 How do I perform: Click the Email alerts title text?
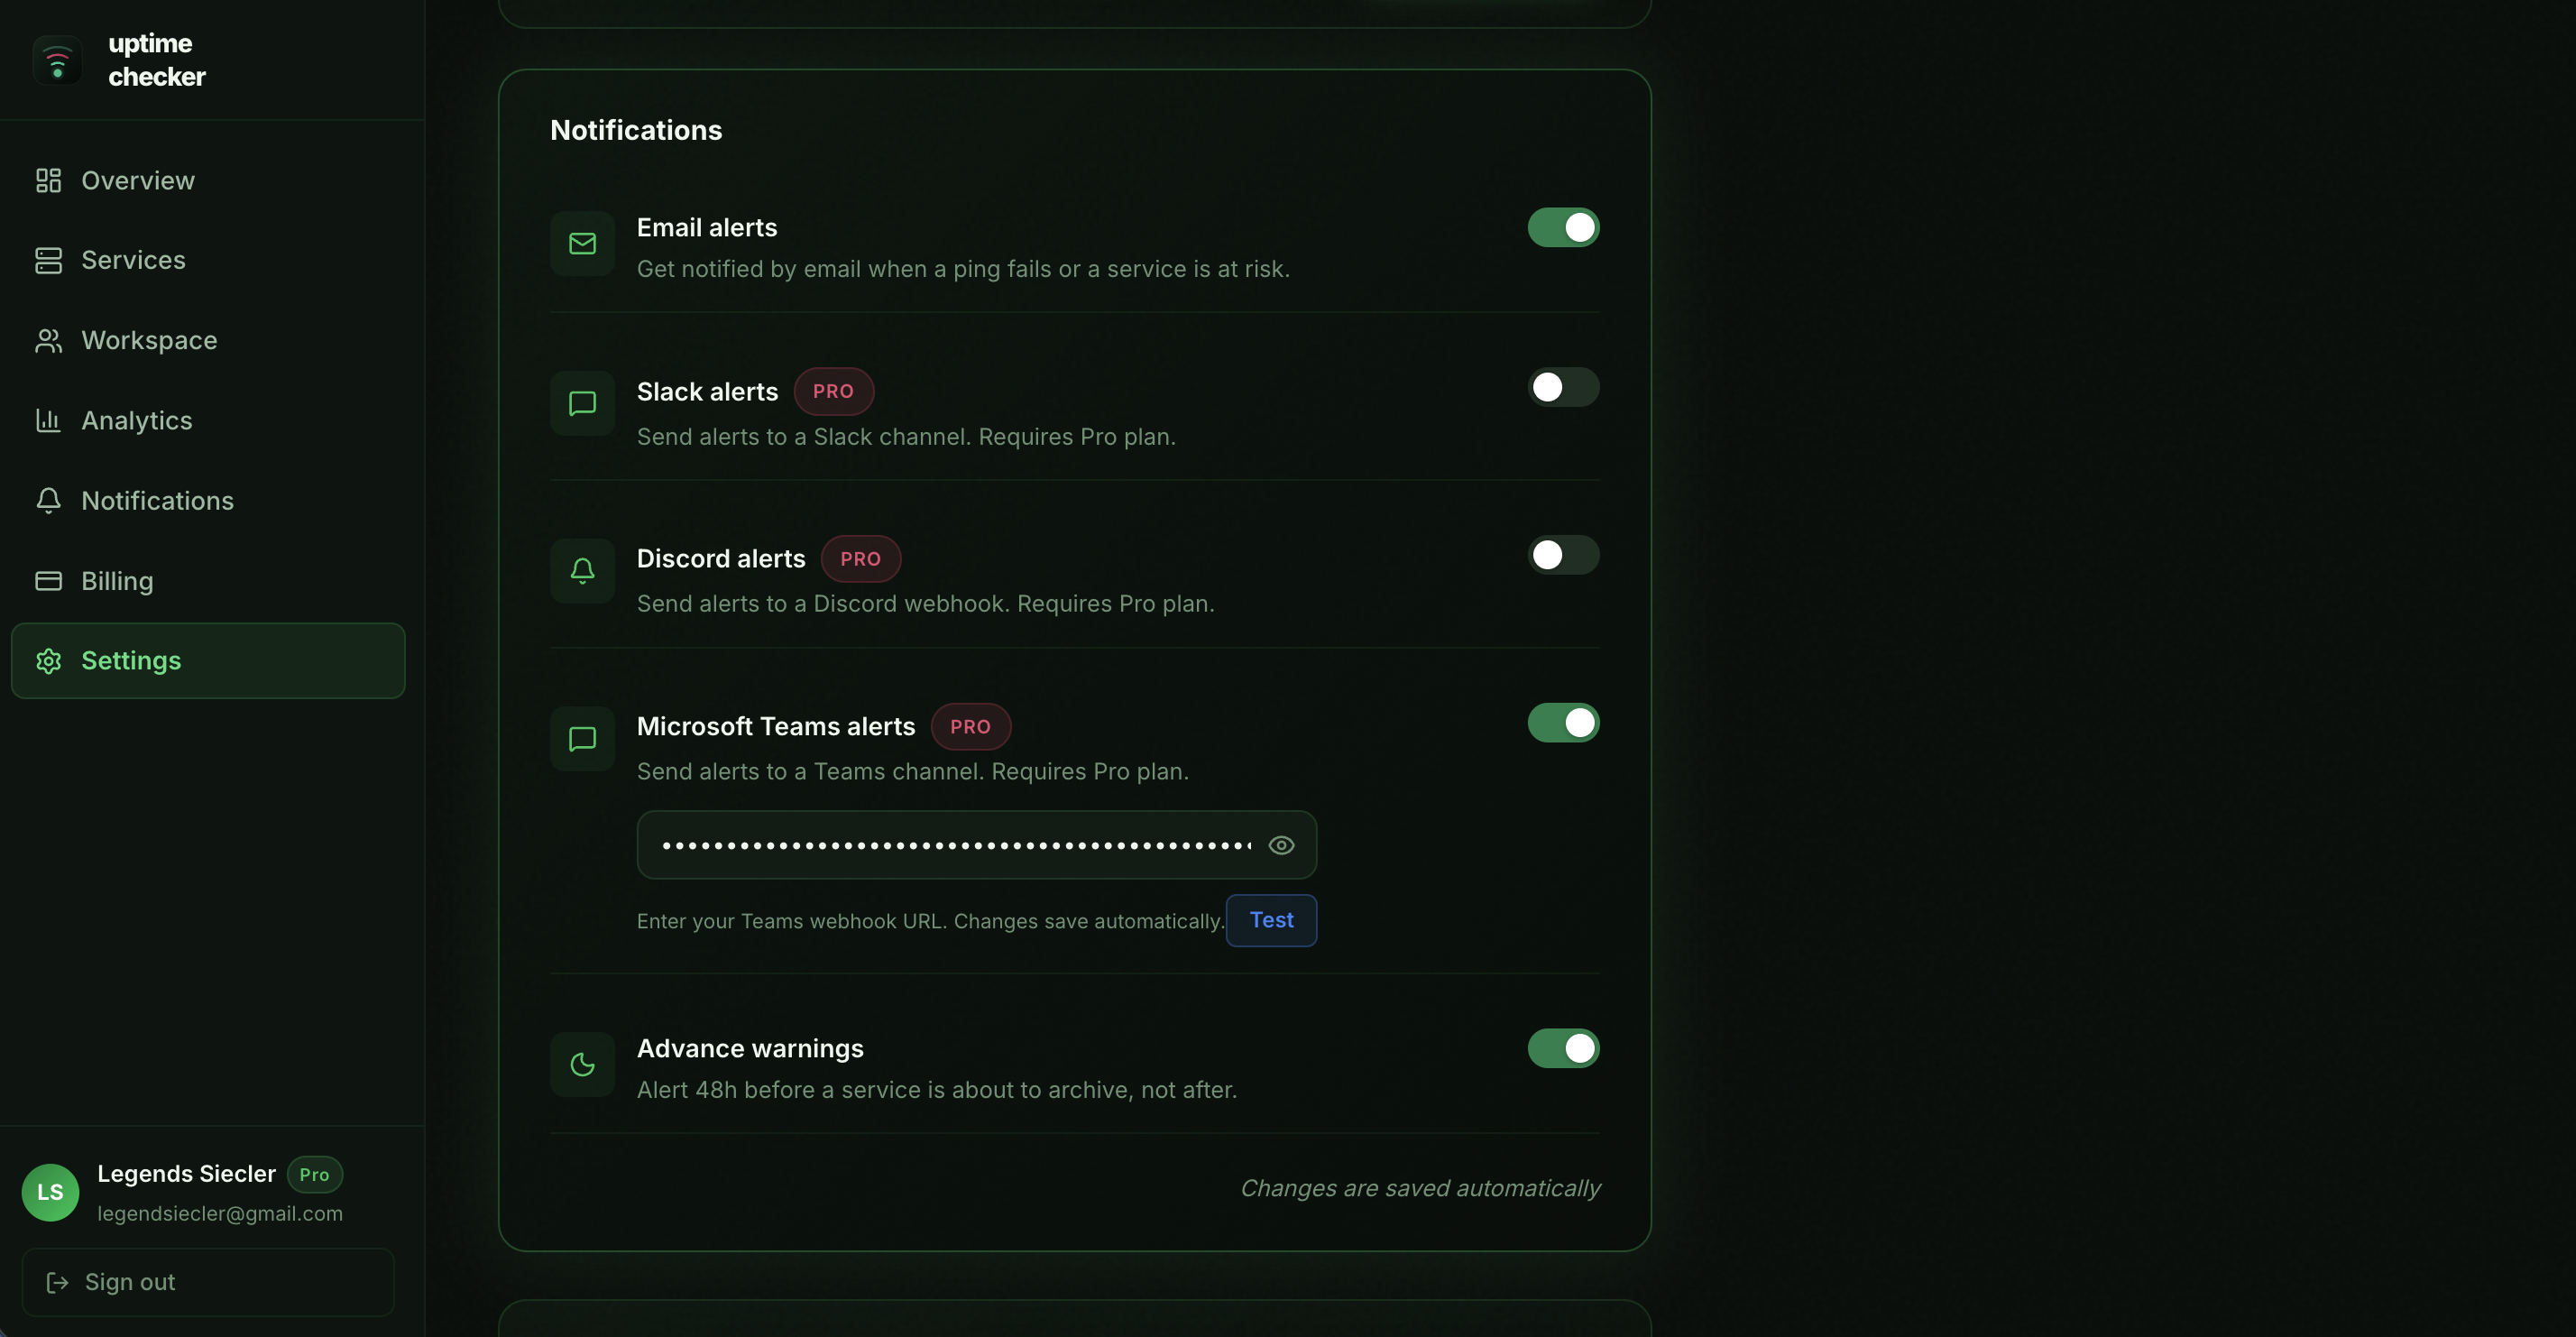pos(707,227)
